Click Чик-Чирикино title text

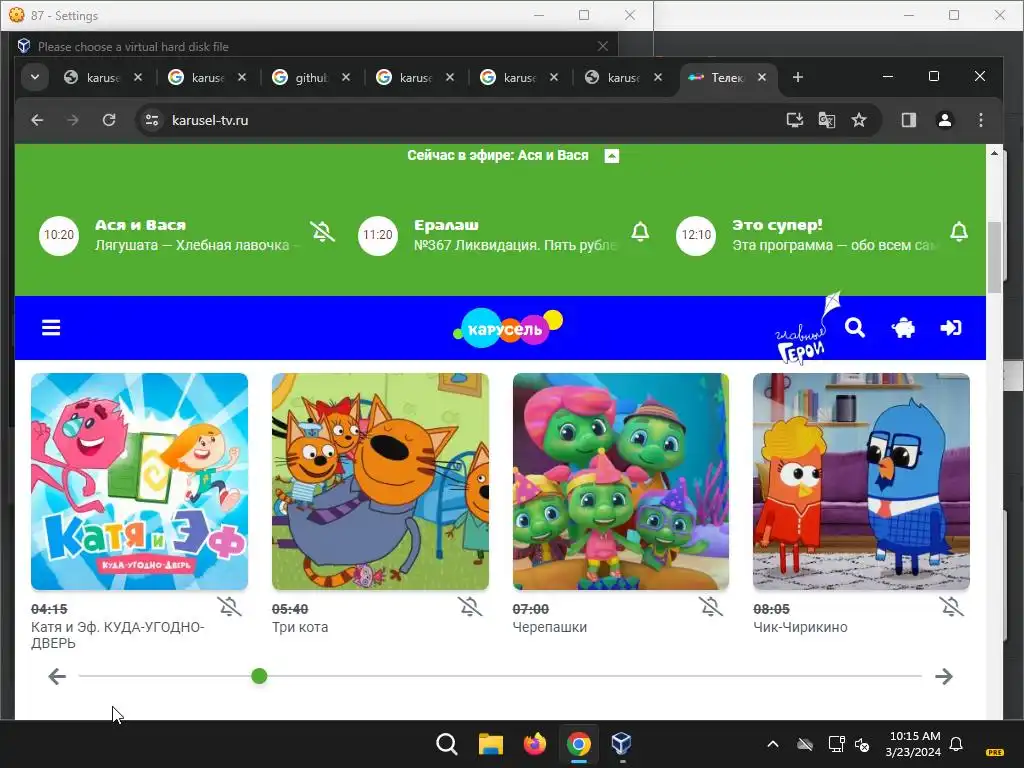pos(800,627)
